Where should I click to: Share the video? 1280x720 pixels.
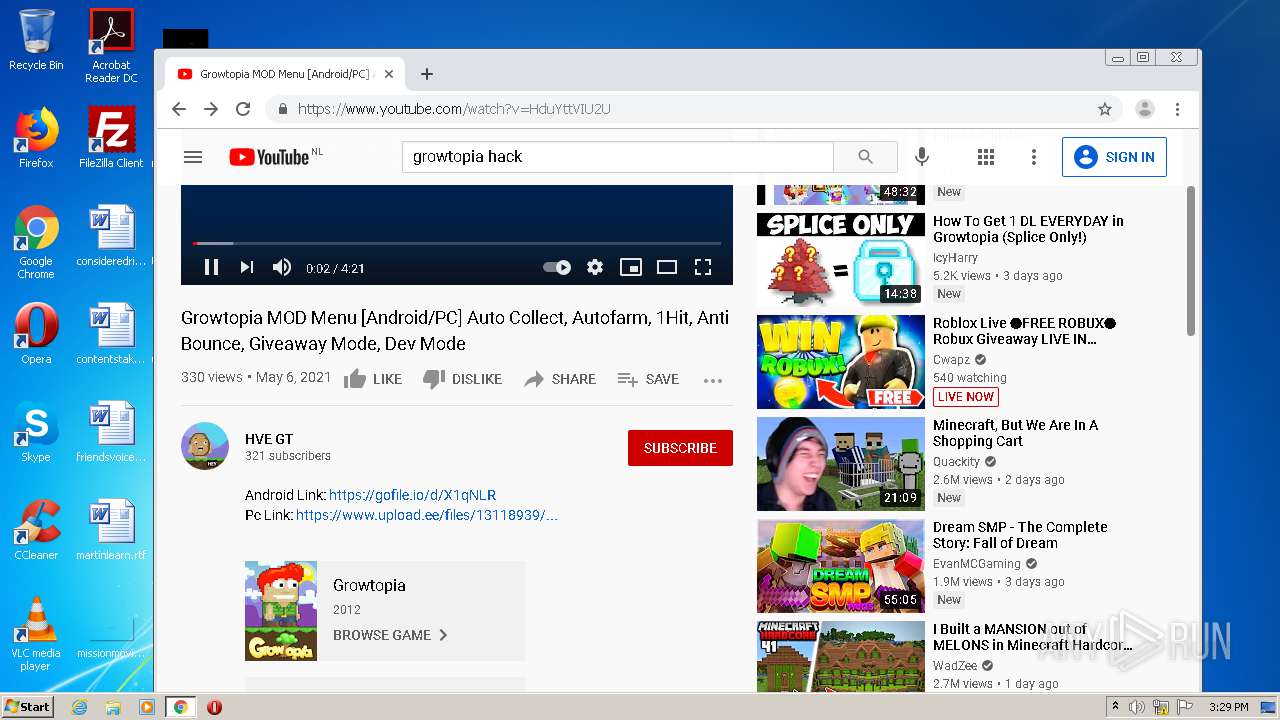(560, 379)
